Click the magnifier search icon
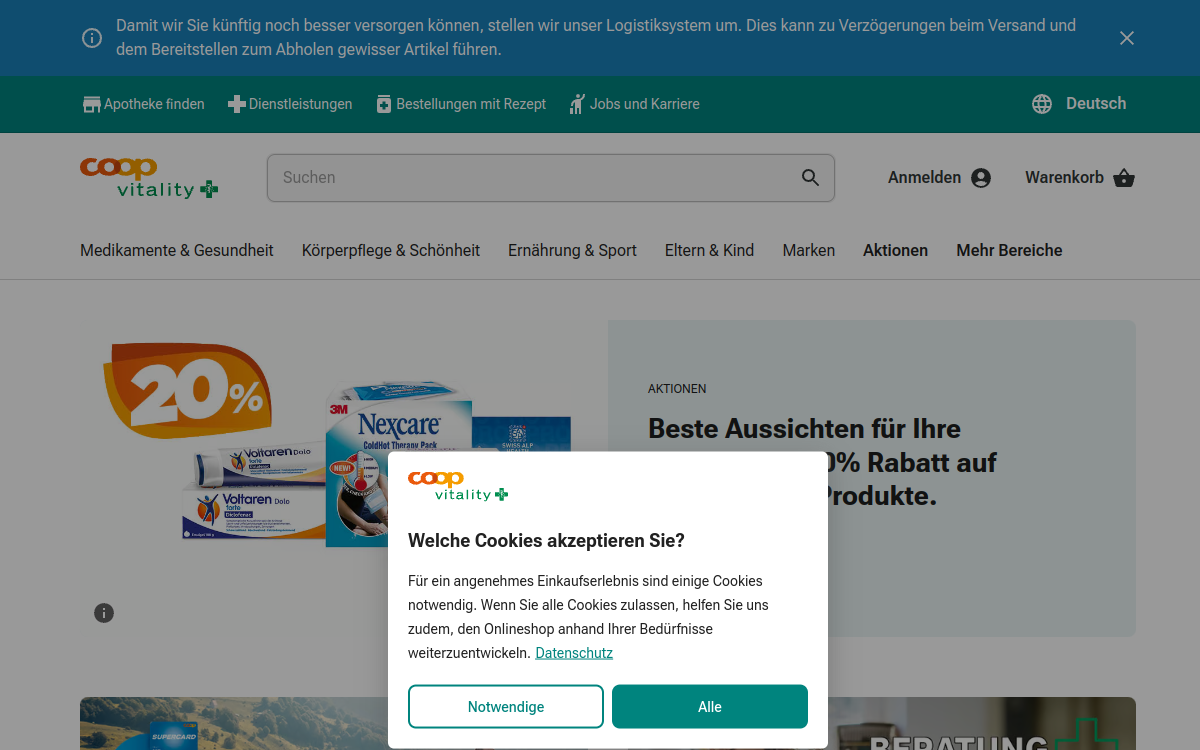Image resolution: width=1200 pixels, height=750 pixels. tap(811, 178)
